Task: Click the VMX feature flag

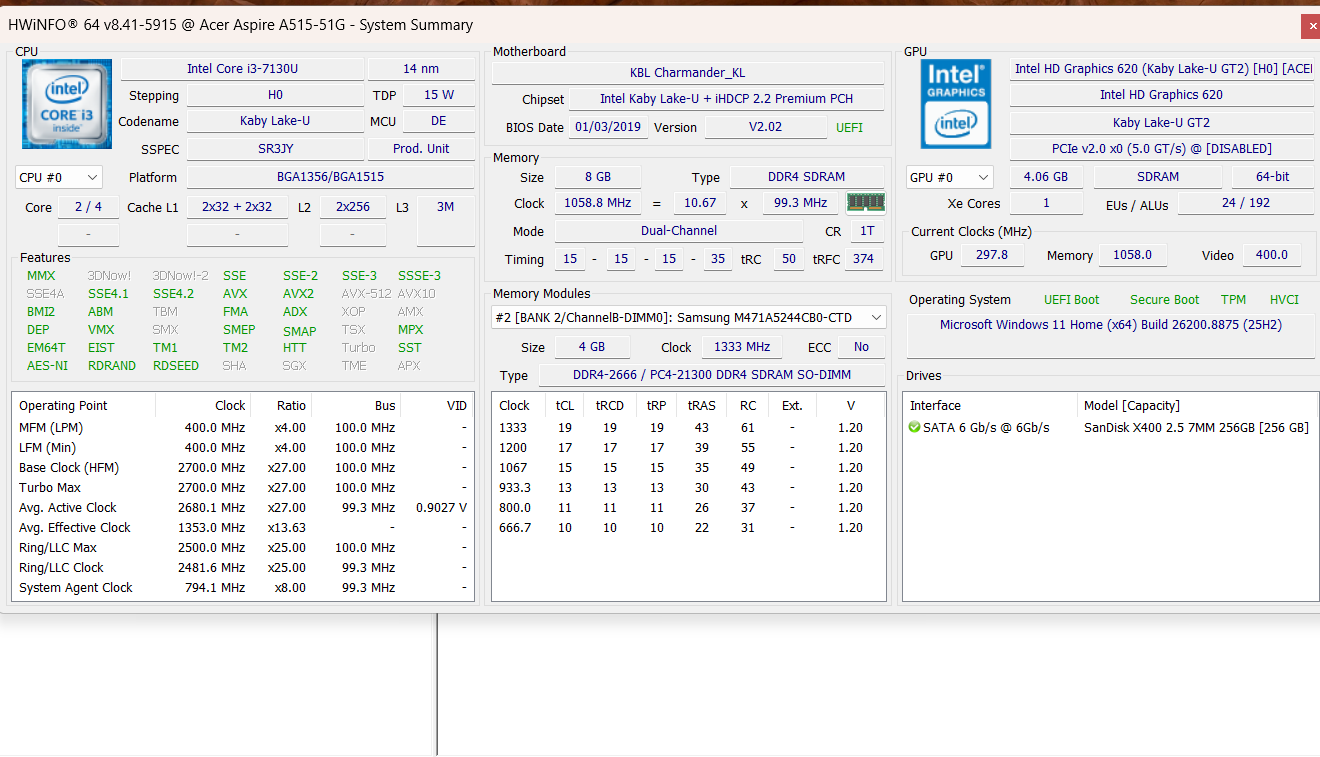Action: pos(101,330)
